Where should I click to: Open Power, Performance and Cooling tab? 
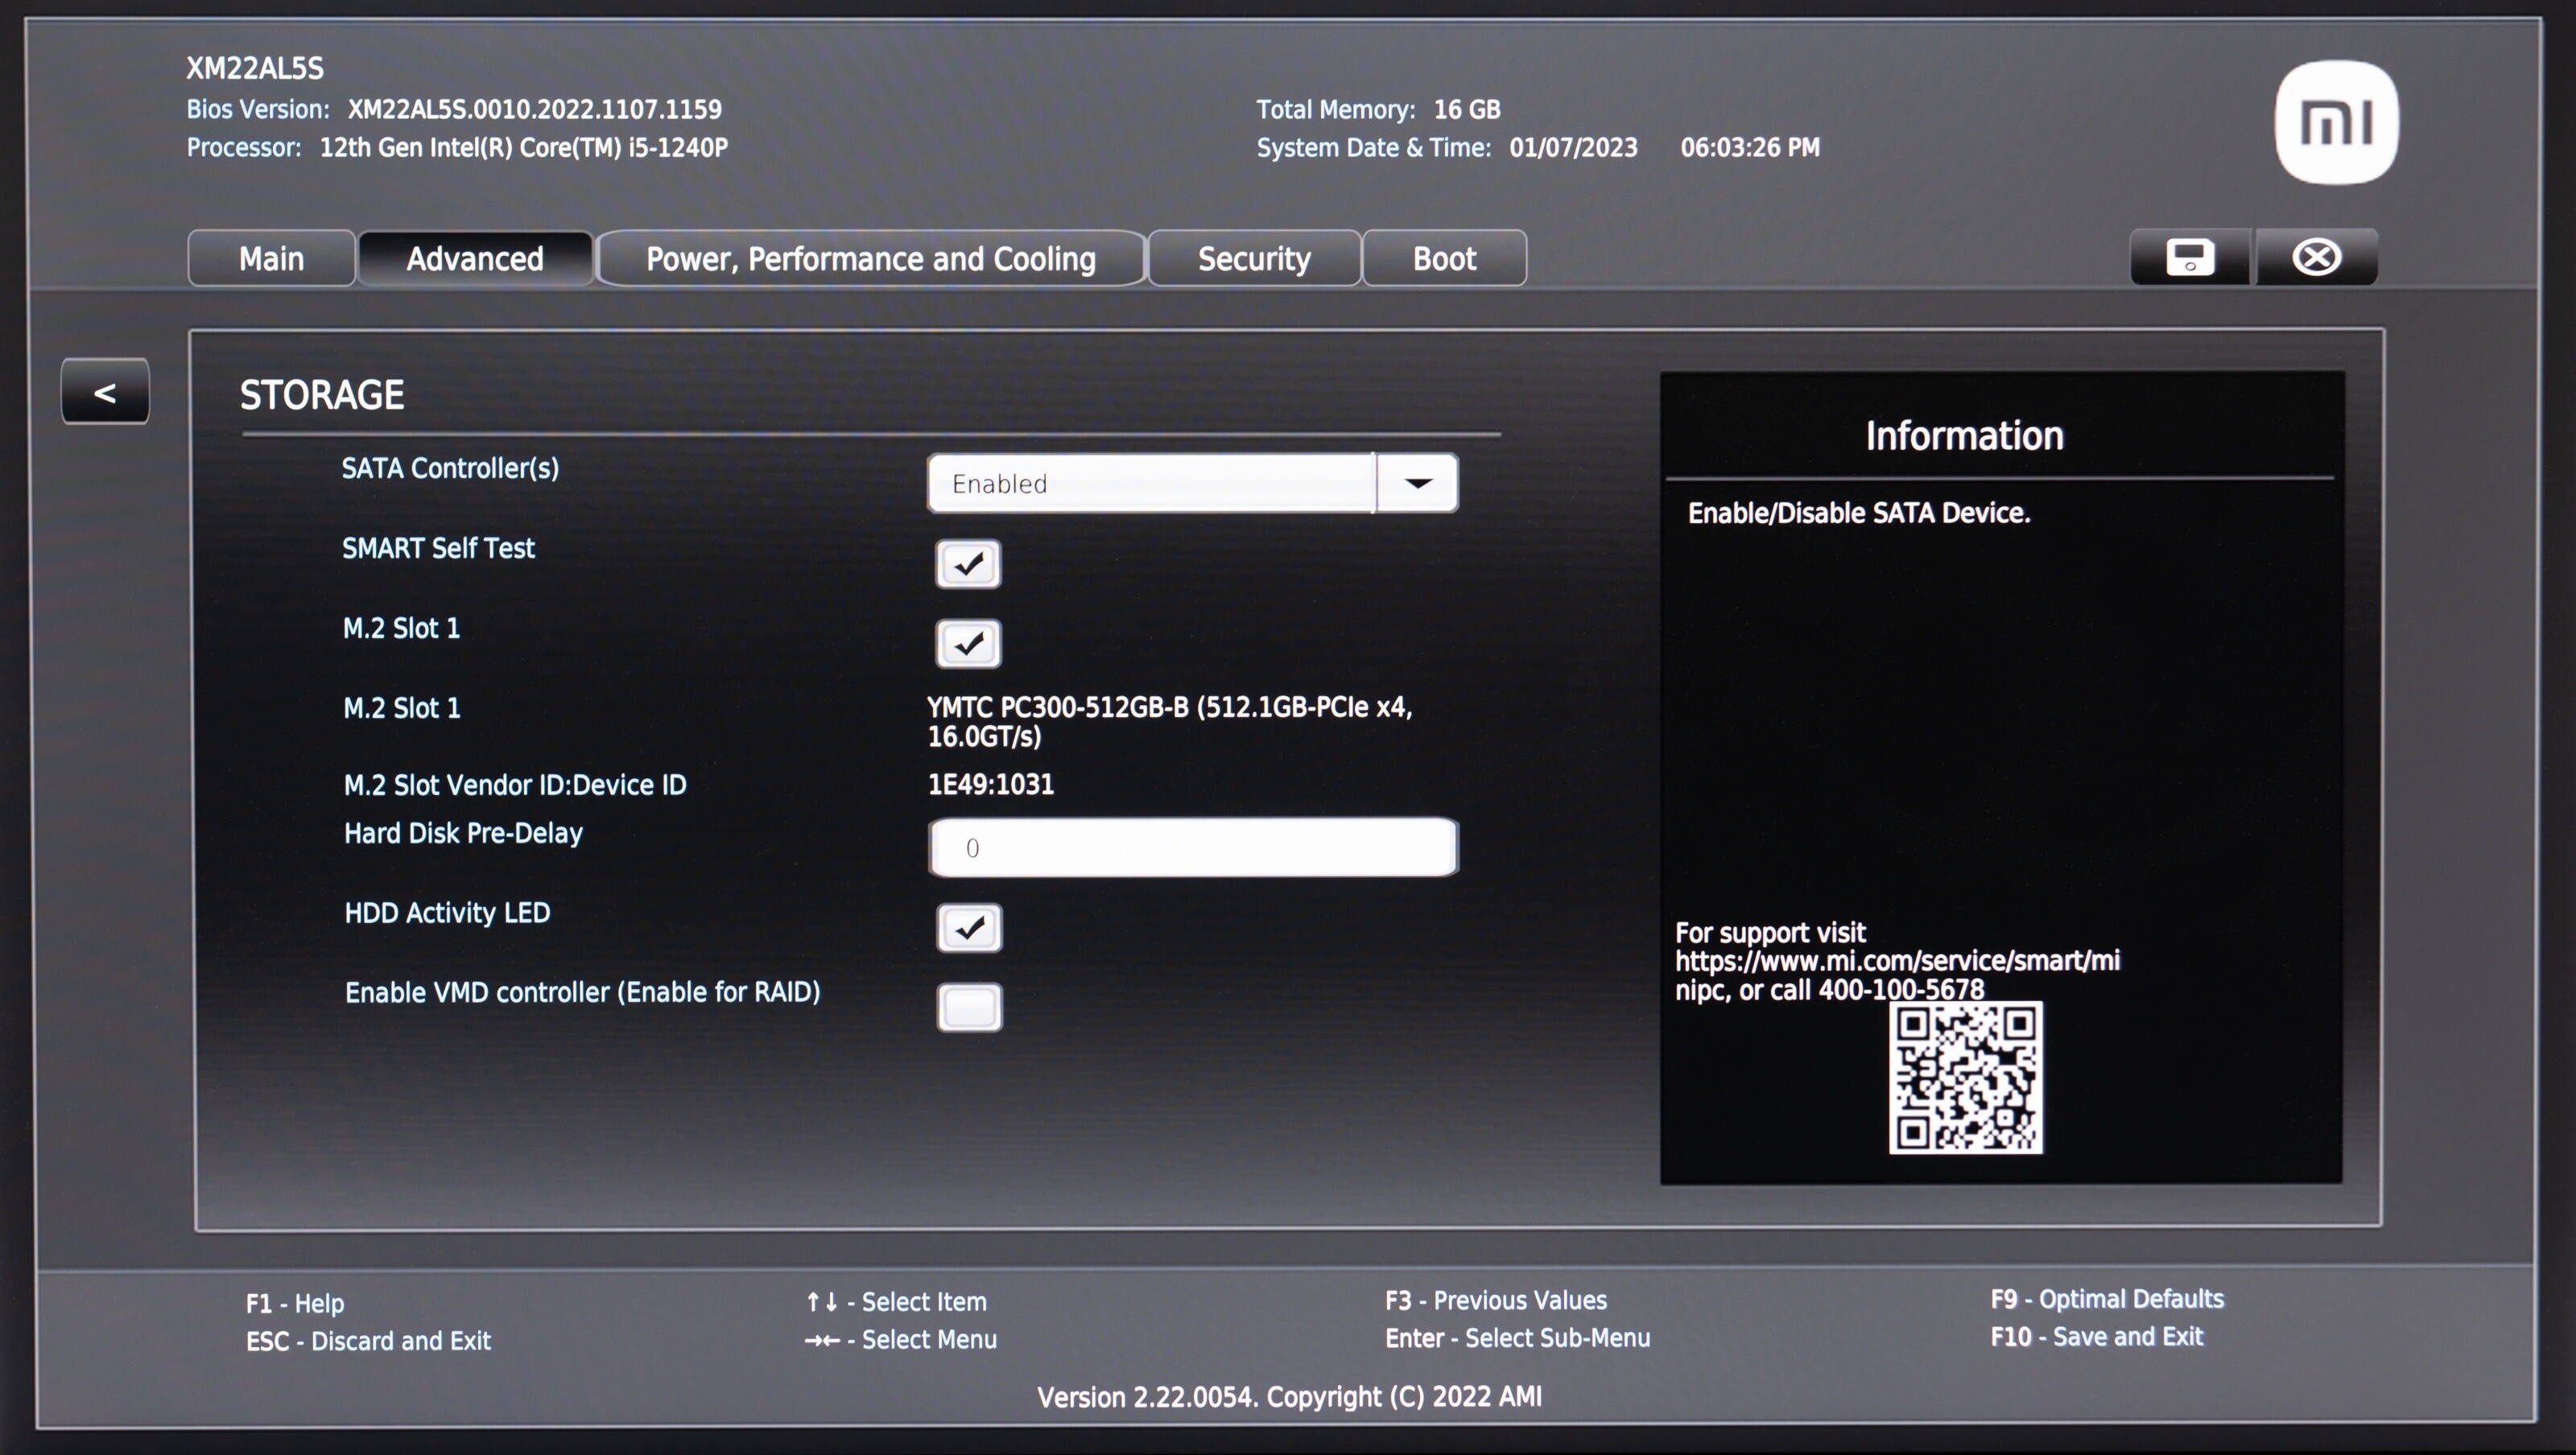(870, 259)
